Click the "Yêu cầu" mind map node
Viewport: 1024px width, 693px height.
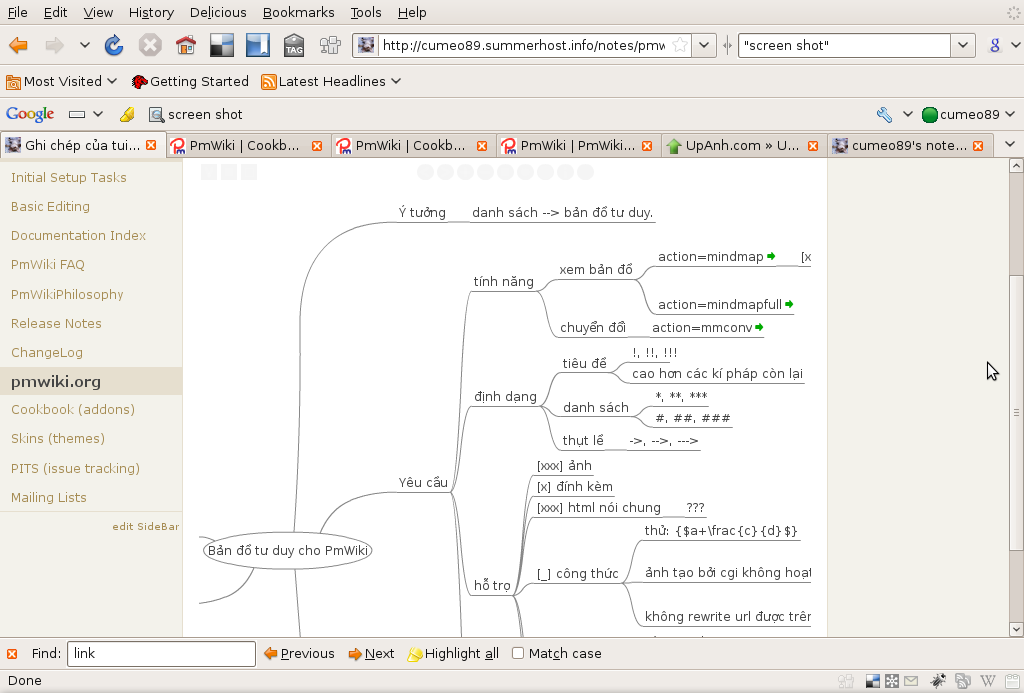423,483
